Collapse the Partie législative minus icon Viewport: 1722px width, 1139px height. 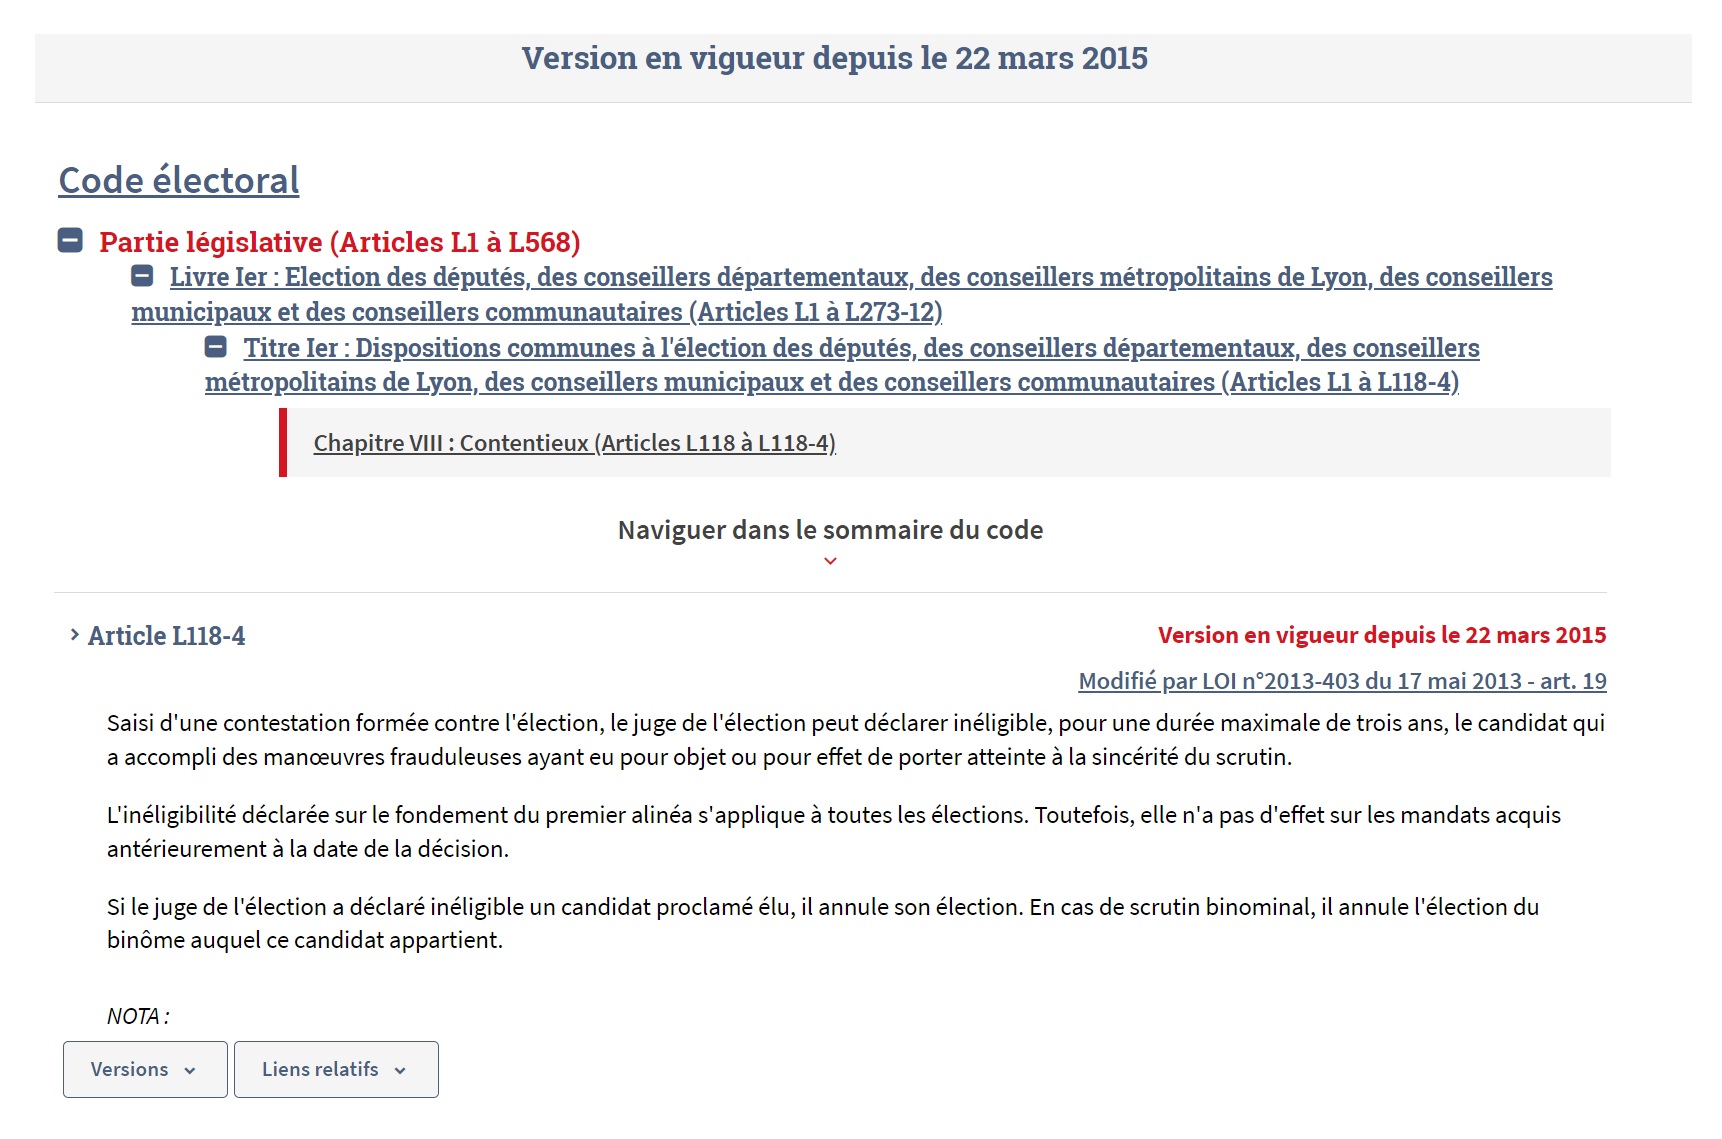click(x=70, y=241)
